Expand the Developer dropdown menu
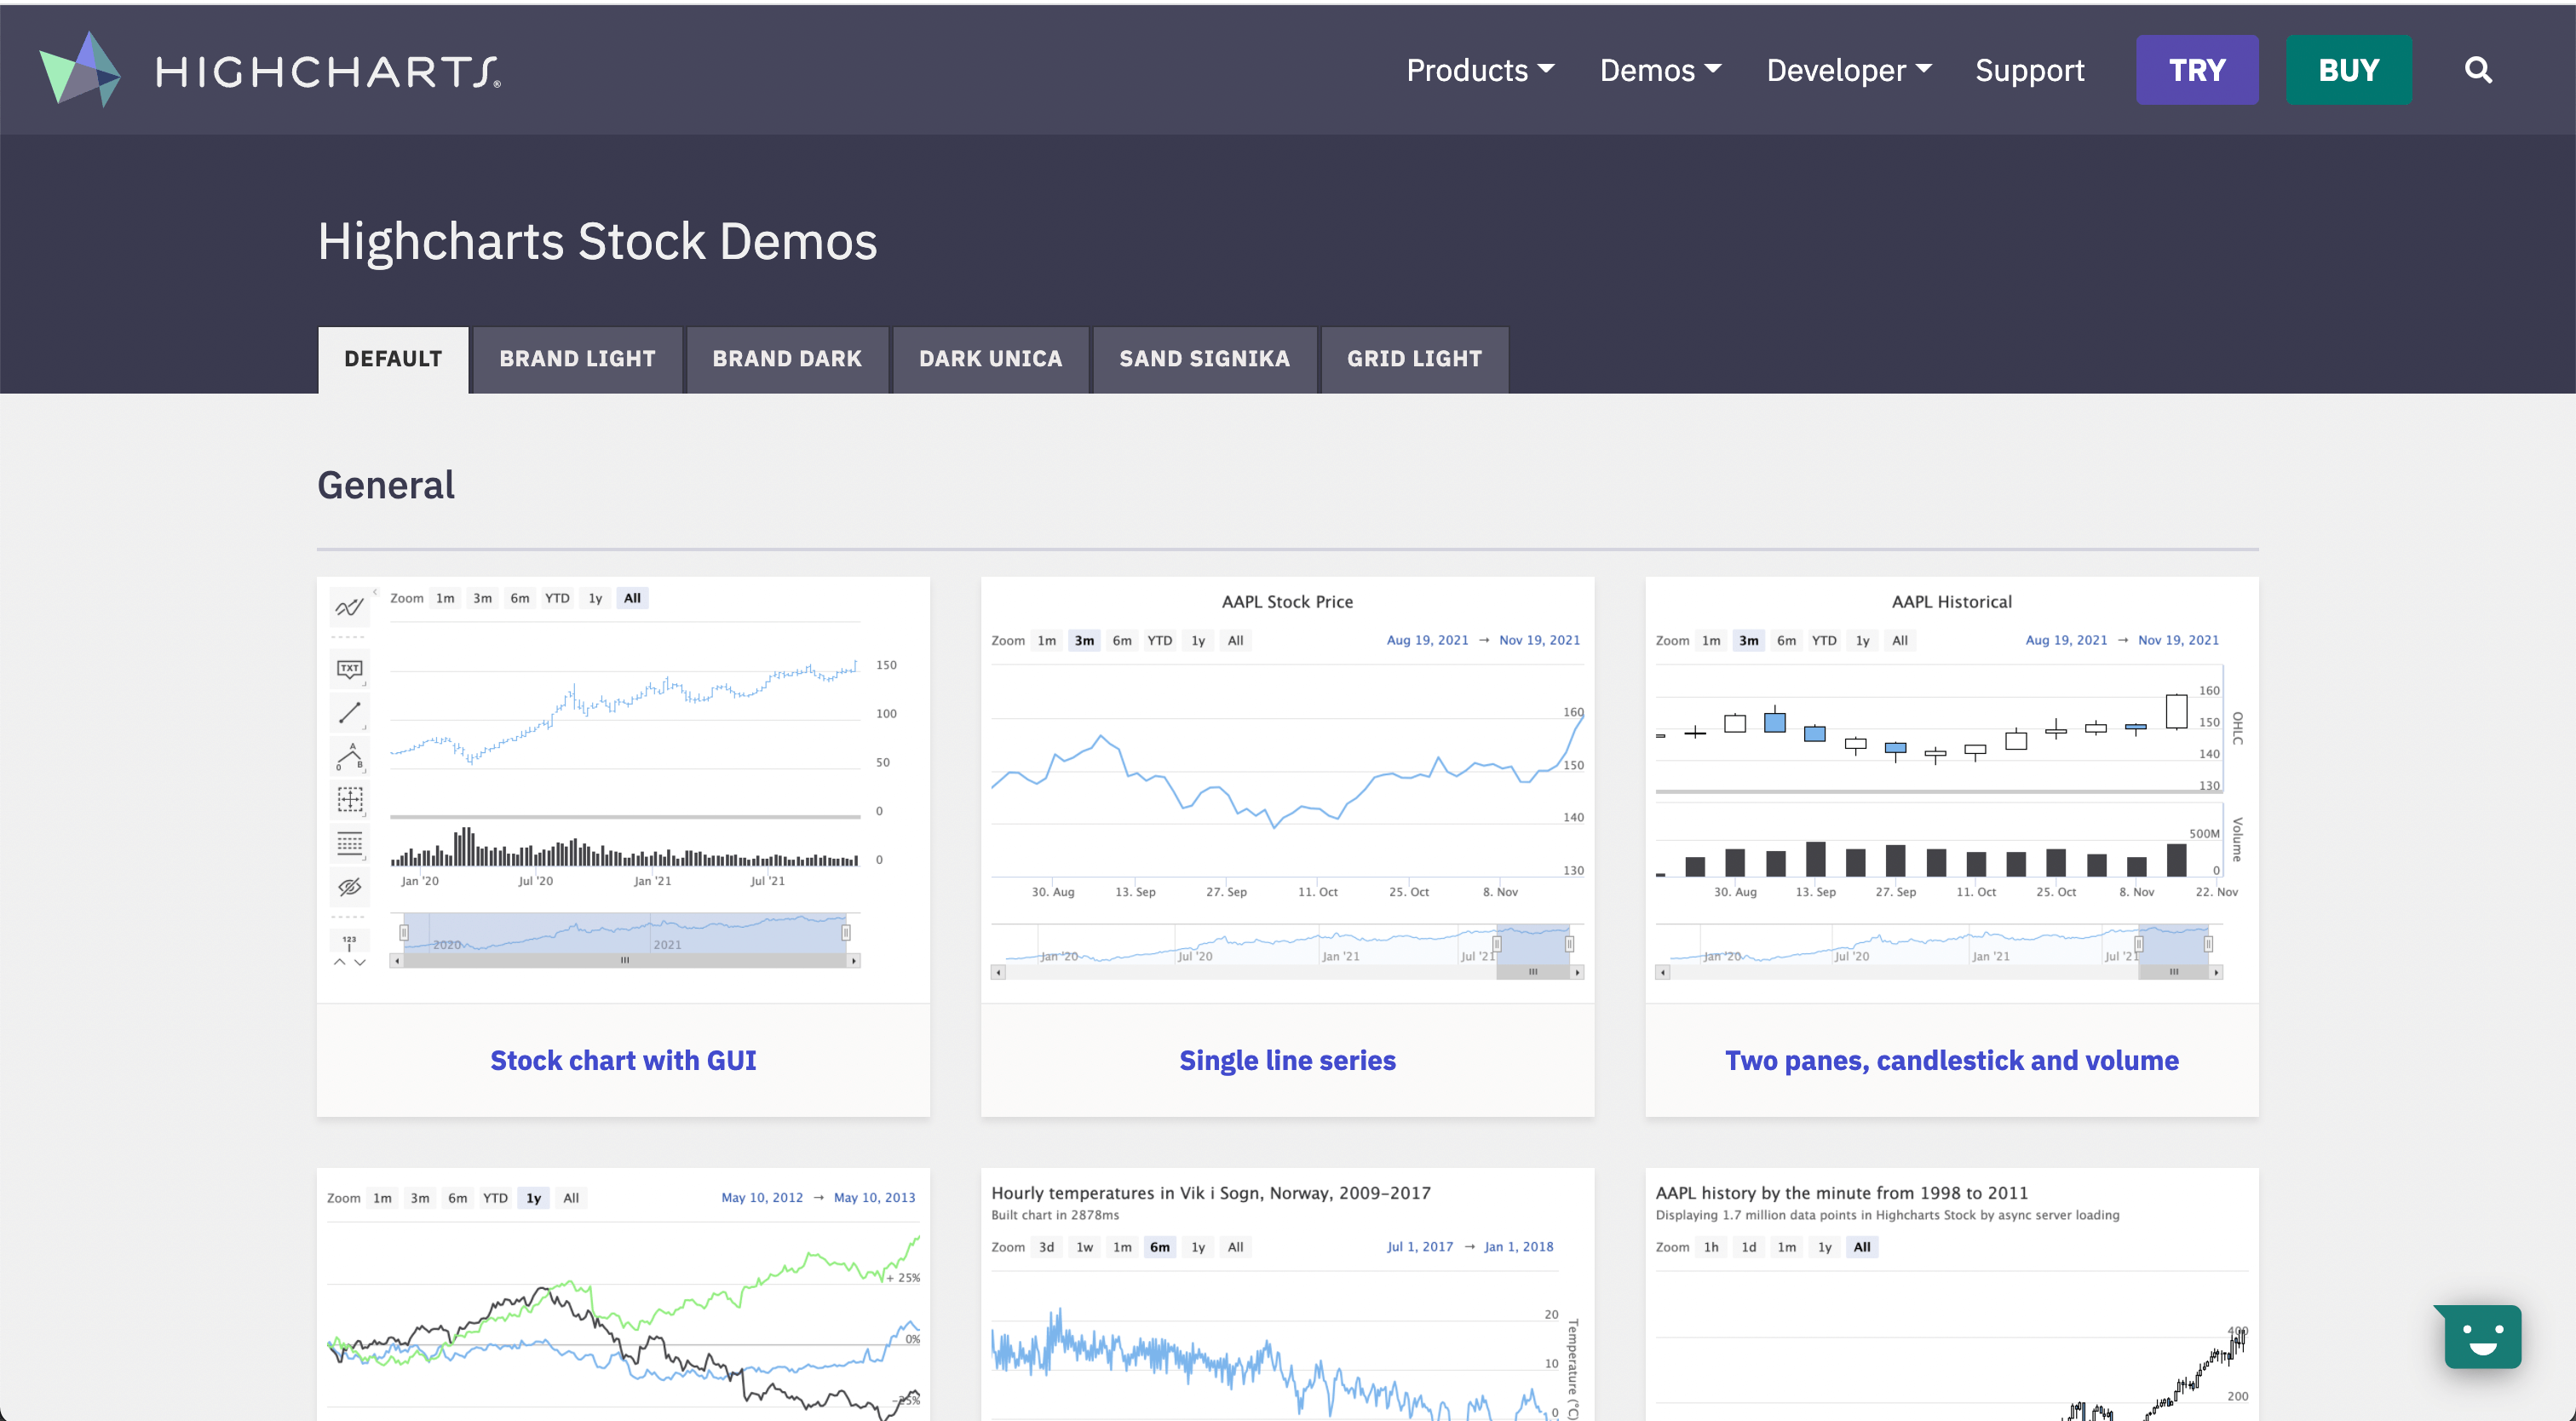Image resolution: width=2576 pixels, height=1421 pixels. click(x=1848, y=70)
